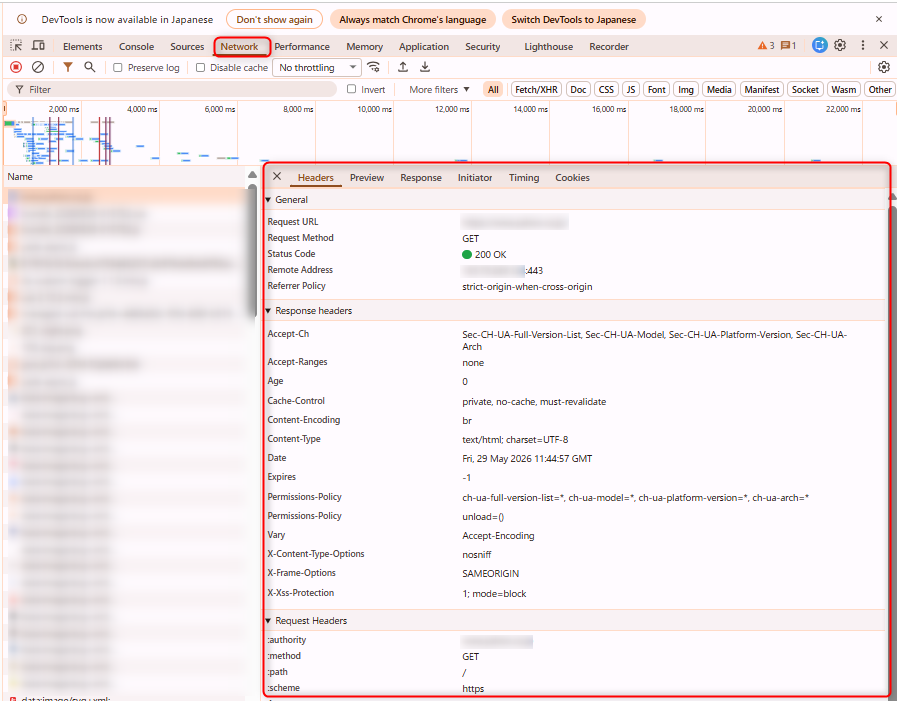Switch to the Performance tab
This screenshot has height=701, width=897.
(x=301, y=46)
